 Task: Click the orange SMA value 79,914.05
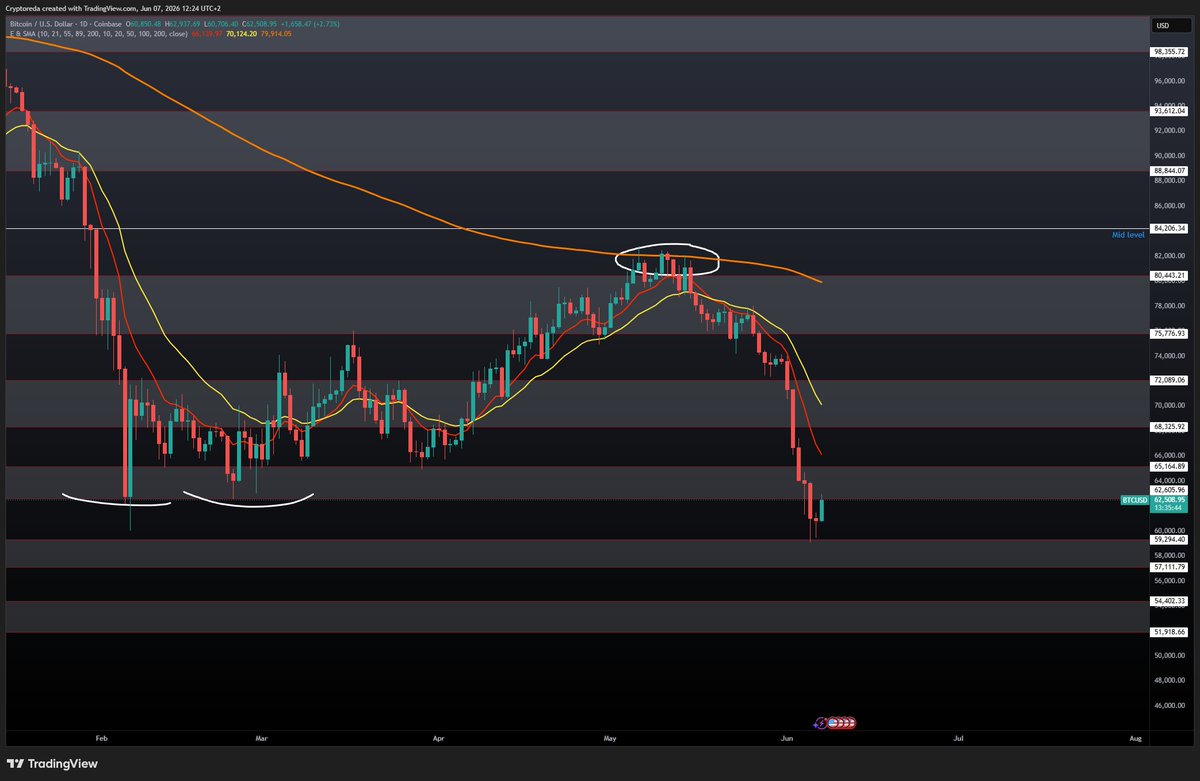[x=275, y=33]
